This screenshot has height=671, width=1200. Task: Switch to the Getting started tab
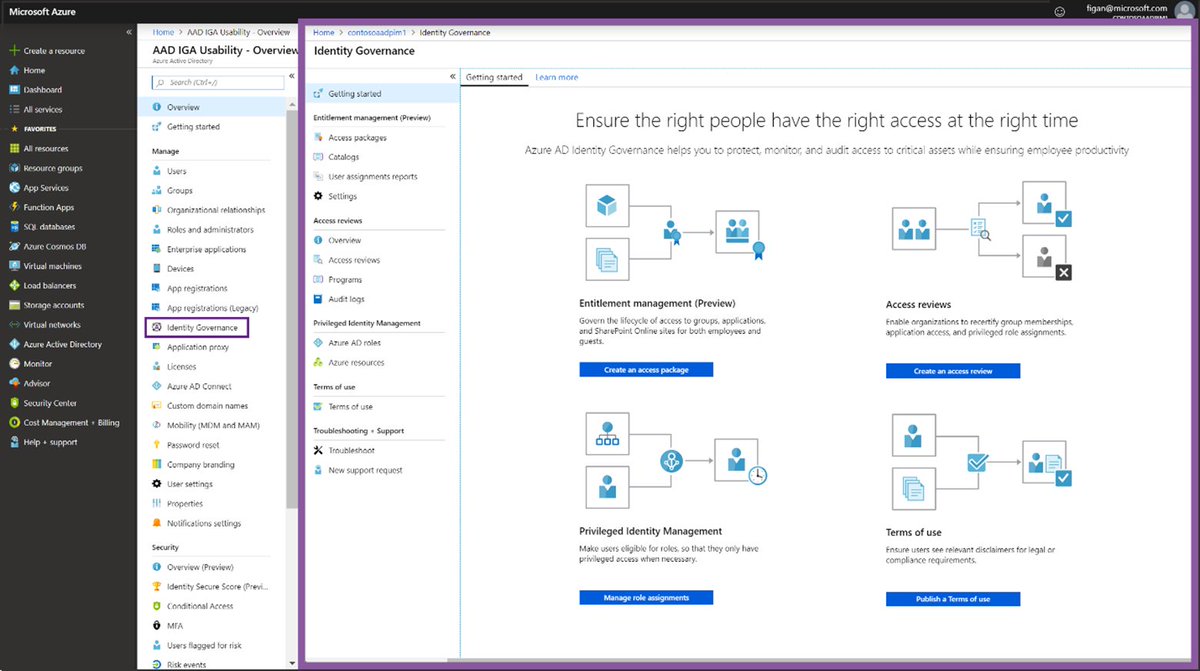pos(494,76)
